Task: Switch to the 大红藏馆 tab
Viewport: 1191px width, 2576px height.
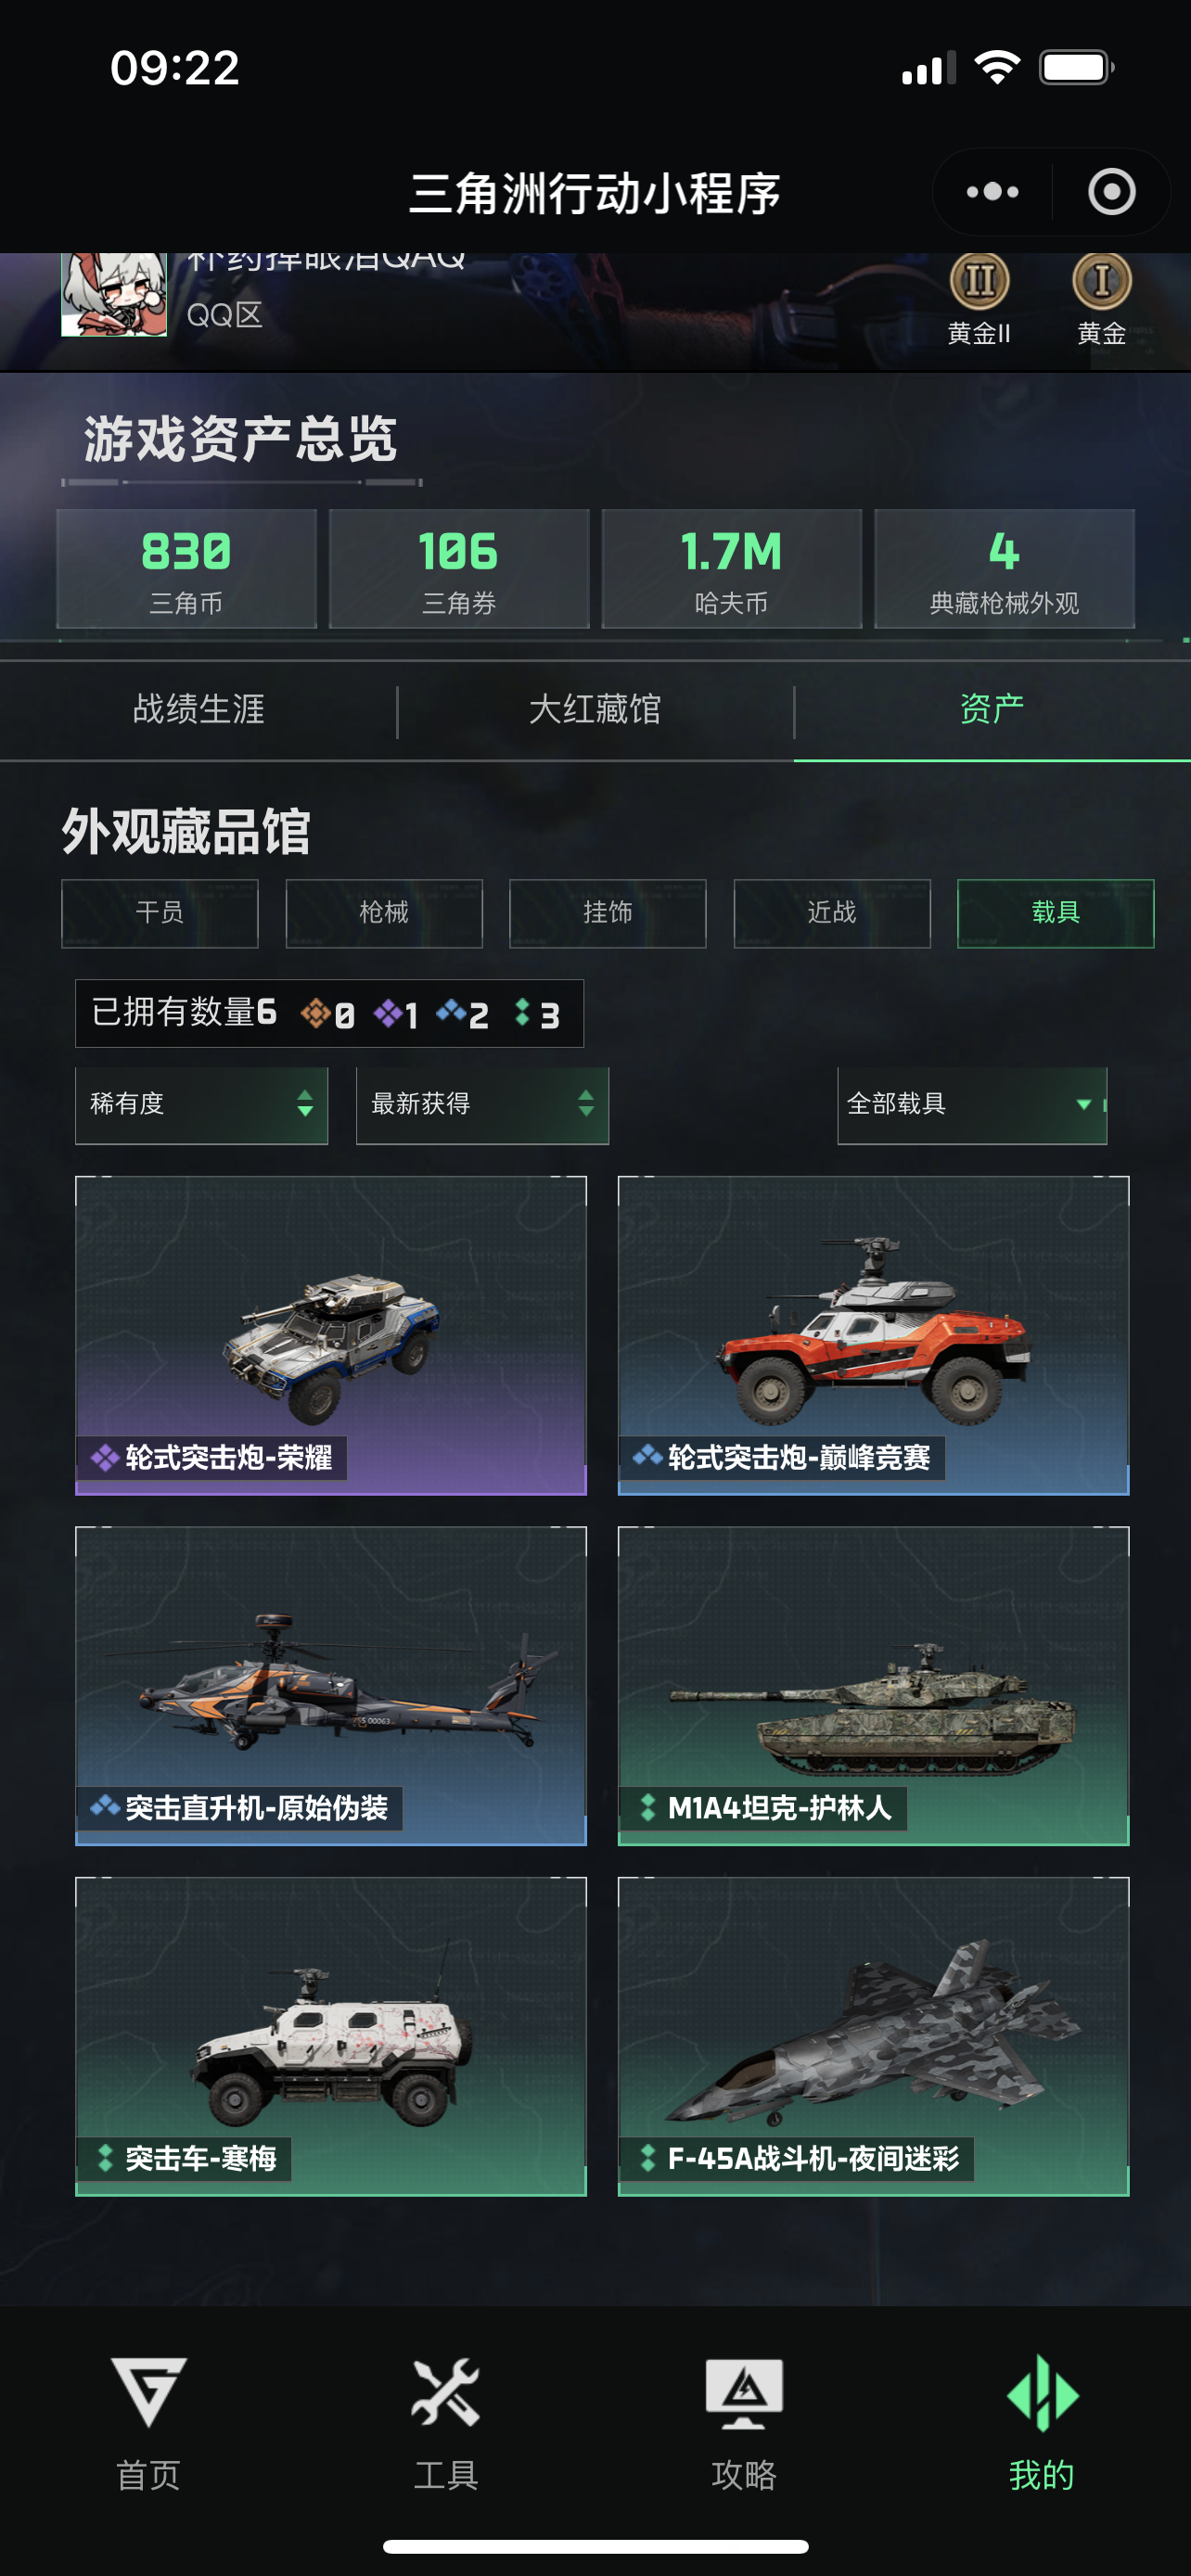Action: [595, 710]
